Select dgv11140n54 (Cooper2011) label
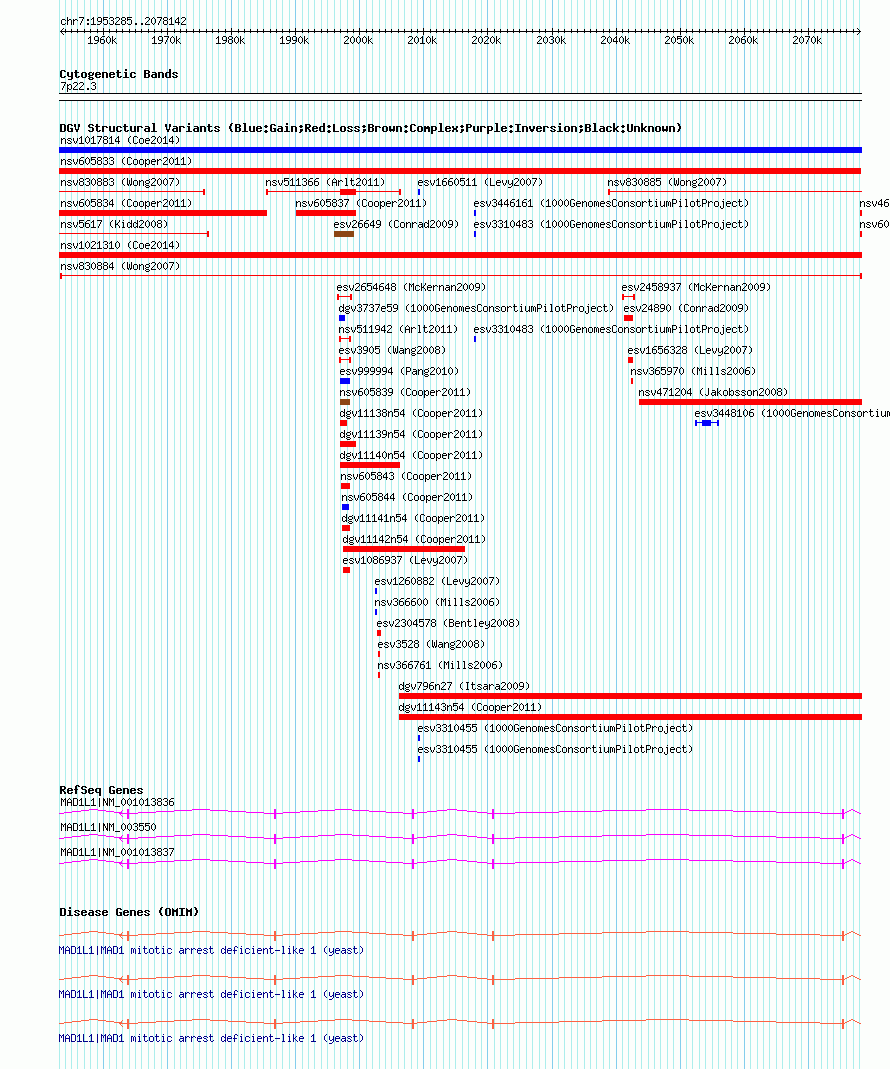The width and height of the screenshot is (890, 1069). click(x=411, y=455)
